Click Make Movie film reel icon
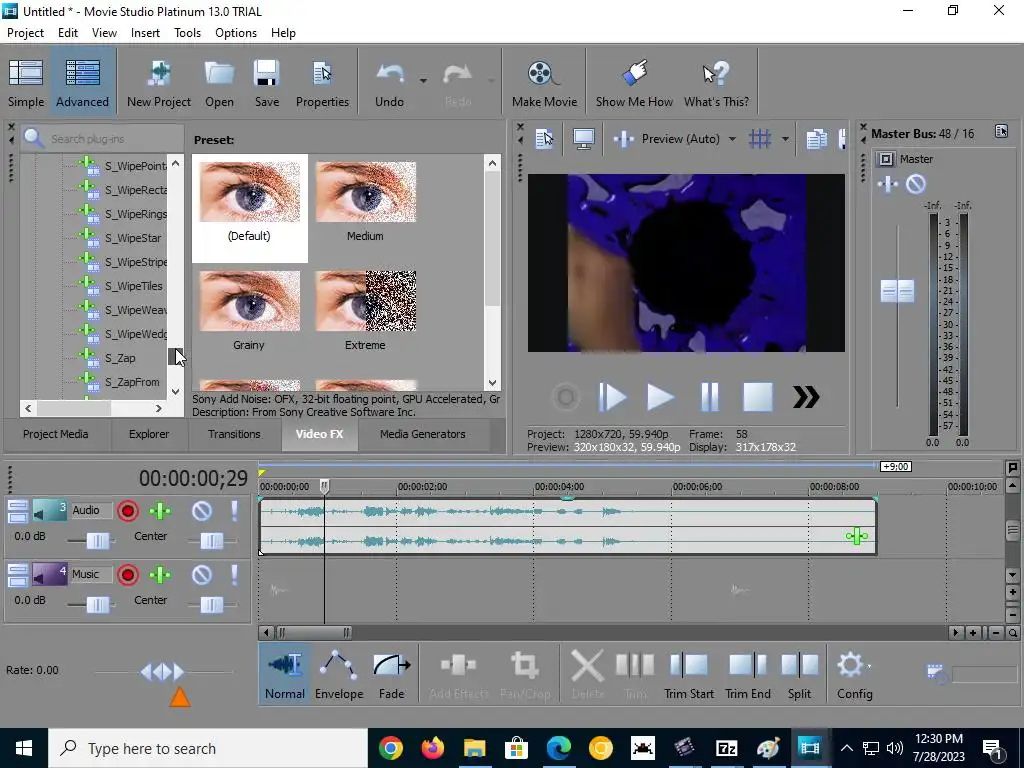This screenshot has width=1024, height=768. click(544, 83)
